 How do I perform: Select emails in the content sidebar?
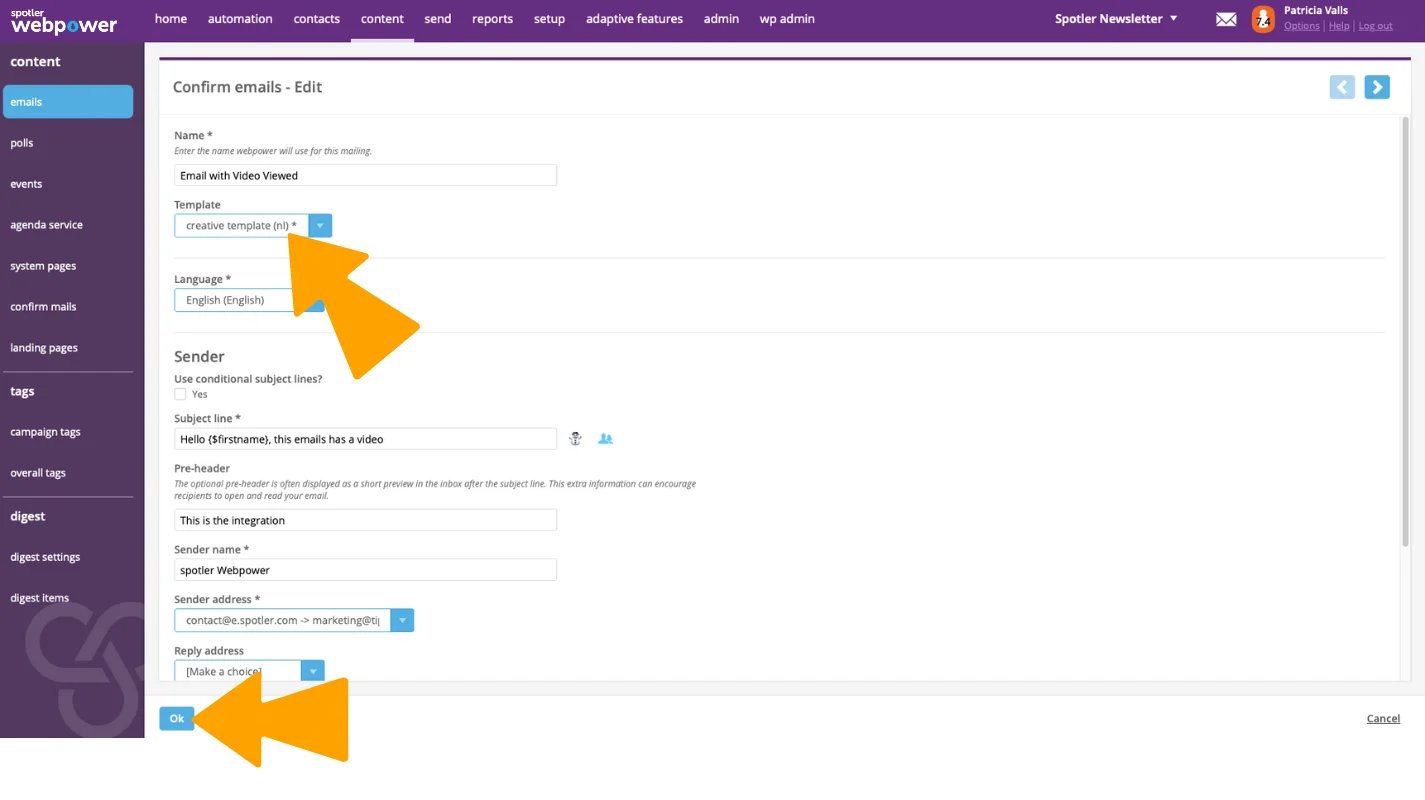tap(68, 102)
